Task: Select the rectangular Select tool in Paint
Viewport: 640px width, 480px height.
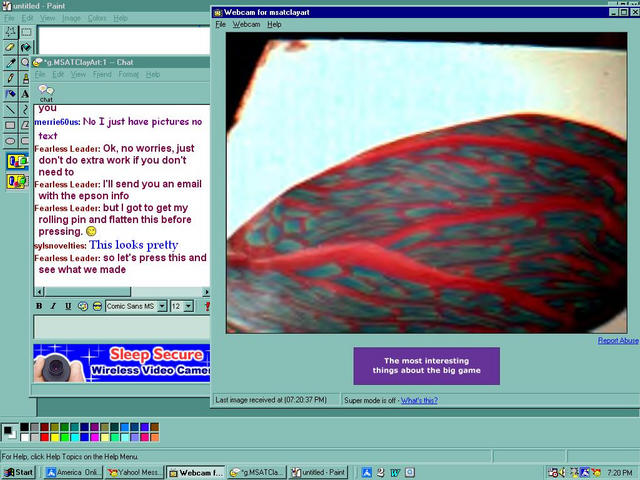Action: point(26,32)
